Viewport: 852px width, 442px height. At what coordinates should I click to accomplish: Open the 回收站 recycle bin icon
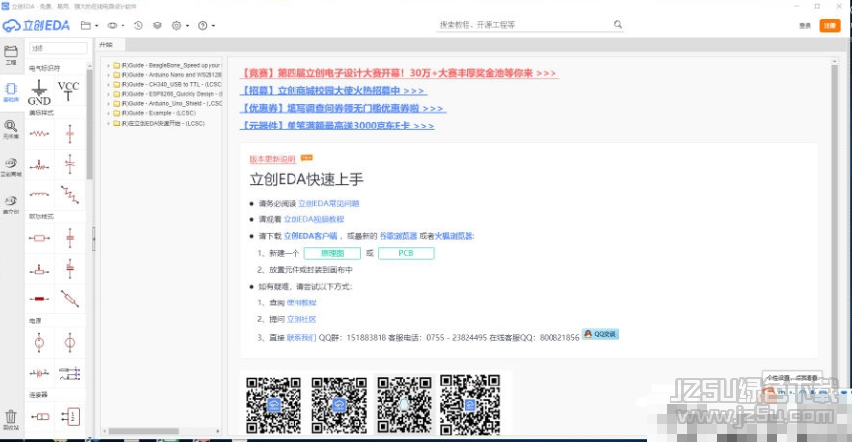click(x=11, y=420)
